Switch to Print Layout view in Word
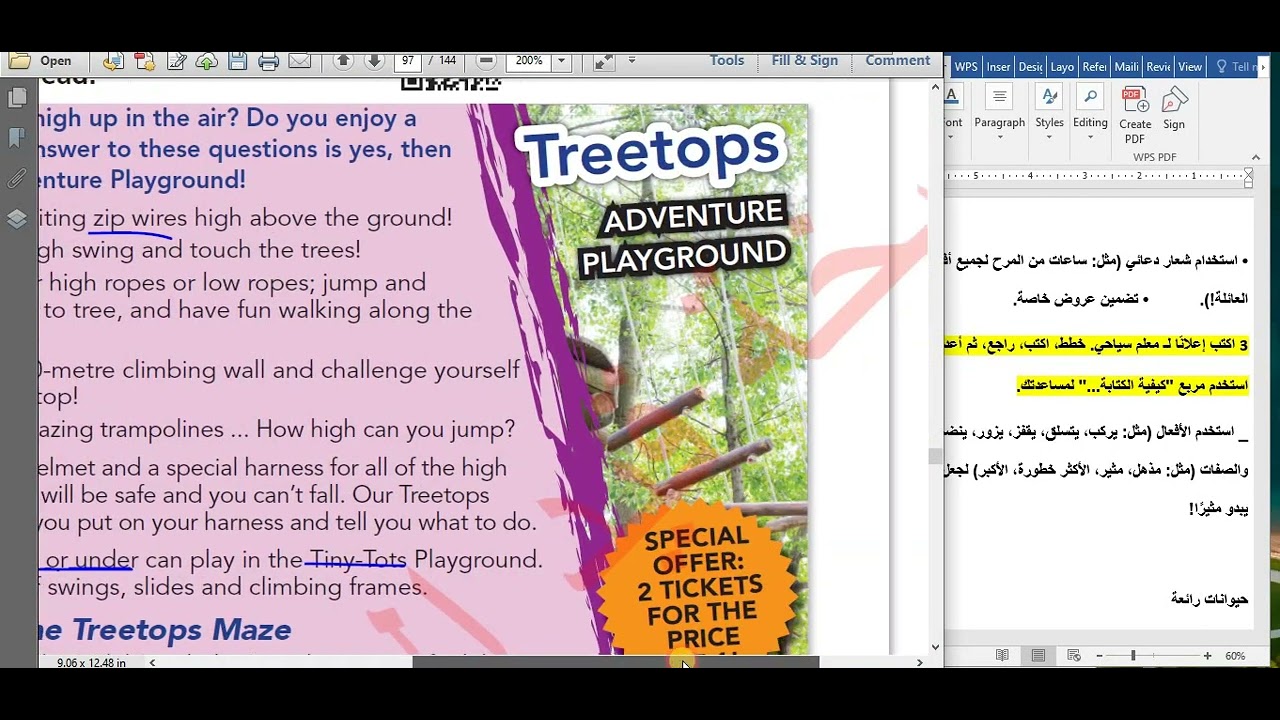The height and width of the screenshot is (720, 1280). click(1038, 656)
